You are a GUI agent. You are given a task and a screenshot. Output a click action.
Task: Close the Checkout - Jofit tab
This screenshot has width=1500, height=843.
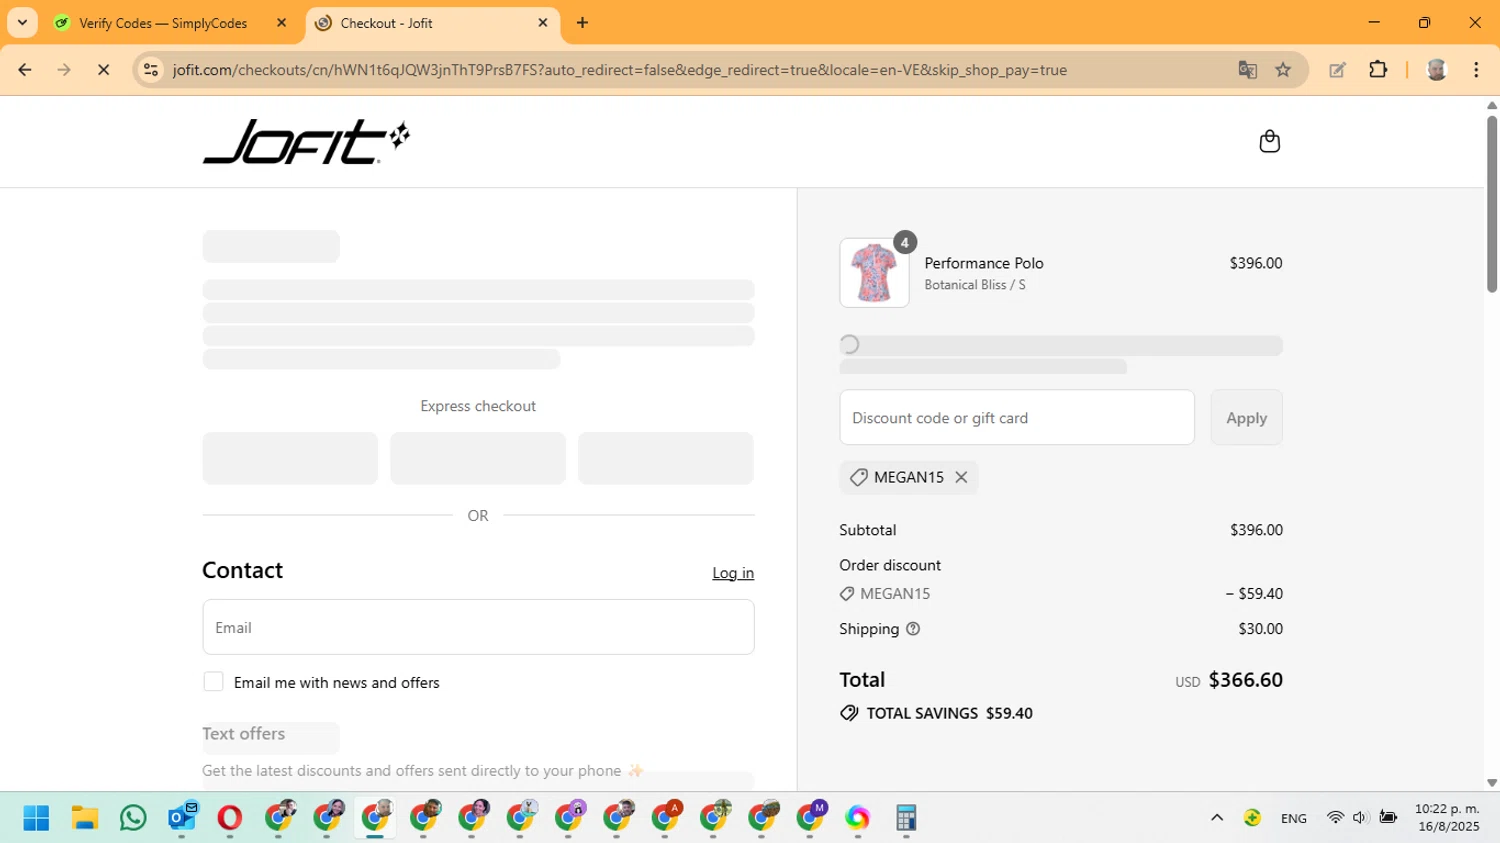(x=543, y=23)
